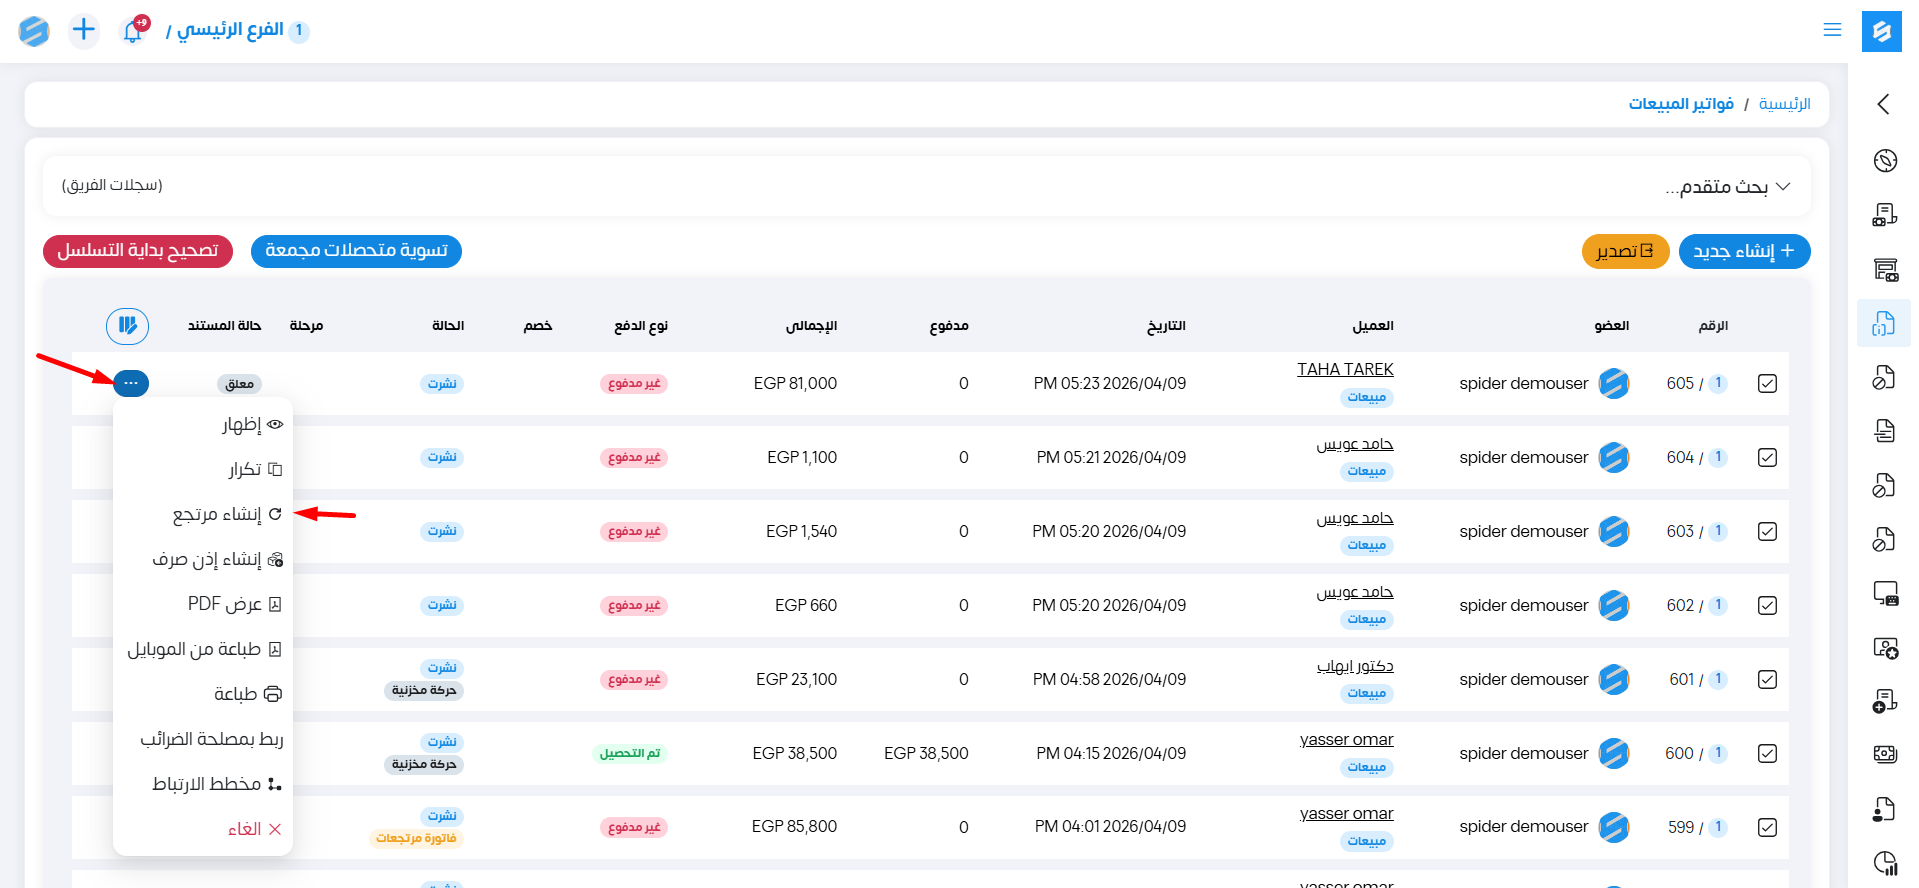Image resolution: width=1919 pixels, height=888 pixels.
Task: Click the plus quick-add icon in top bar
Action: pyautogui.click(x=84, y=30)
